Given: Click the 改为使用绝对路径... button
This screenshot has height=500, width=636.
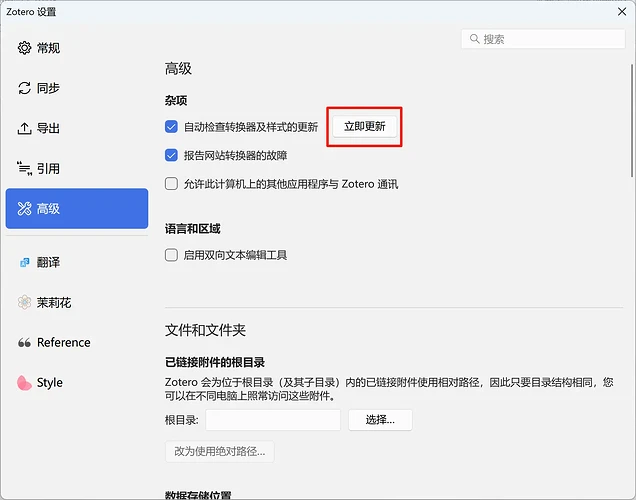Looking at the screenshot, I should click(219, 451).
